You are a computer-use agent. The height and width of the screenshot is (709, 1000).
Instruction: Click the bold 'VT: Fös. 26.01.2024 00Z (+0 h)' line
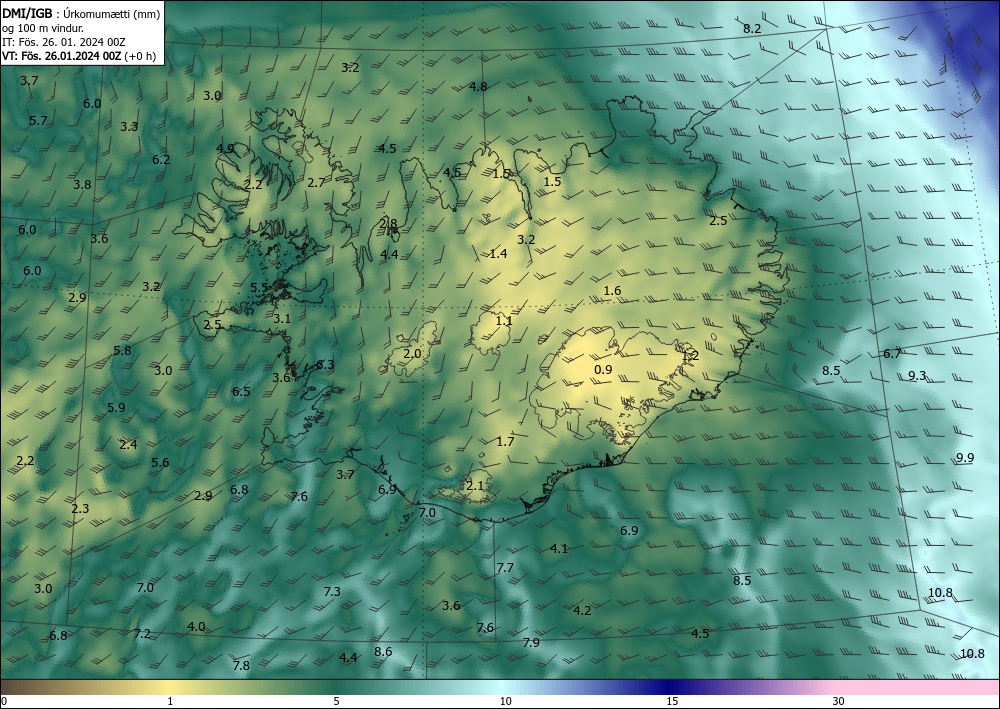click(79, 55)
